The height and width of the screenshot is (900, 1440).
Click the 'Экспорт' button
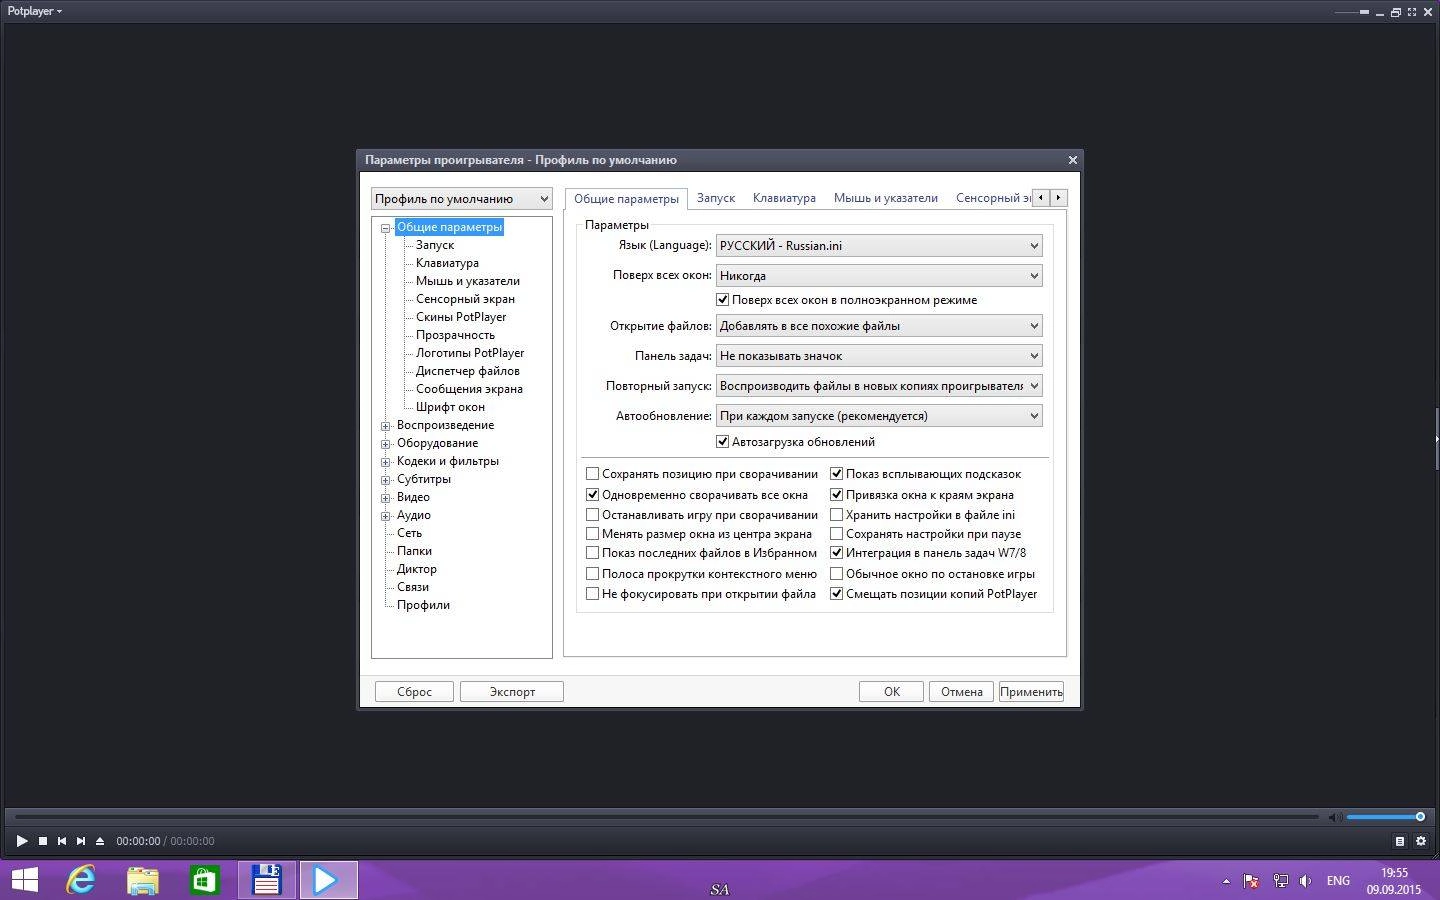pyautogui.click(x=512, y=692)
